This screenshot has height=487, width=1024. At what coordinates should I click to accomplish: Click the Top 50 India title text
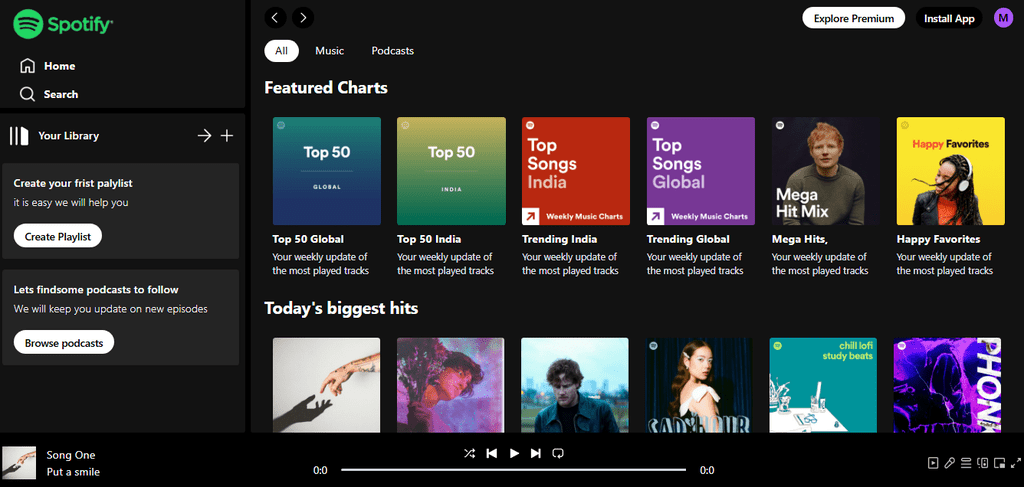(429, 239)
